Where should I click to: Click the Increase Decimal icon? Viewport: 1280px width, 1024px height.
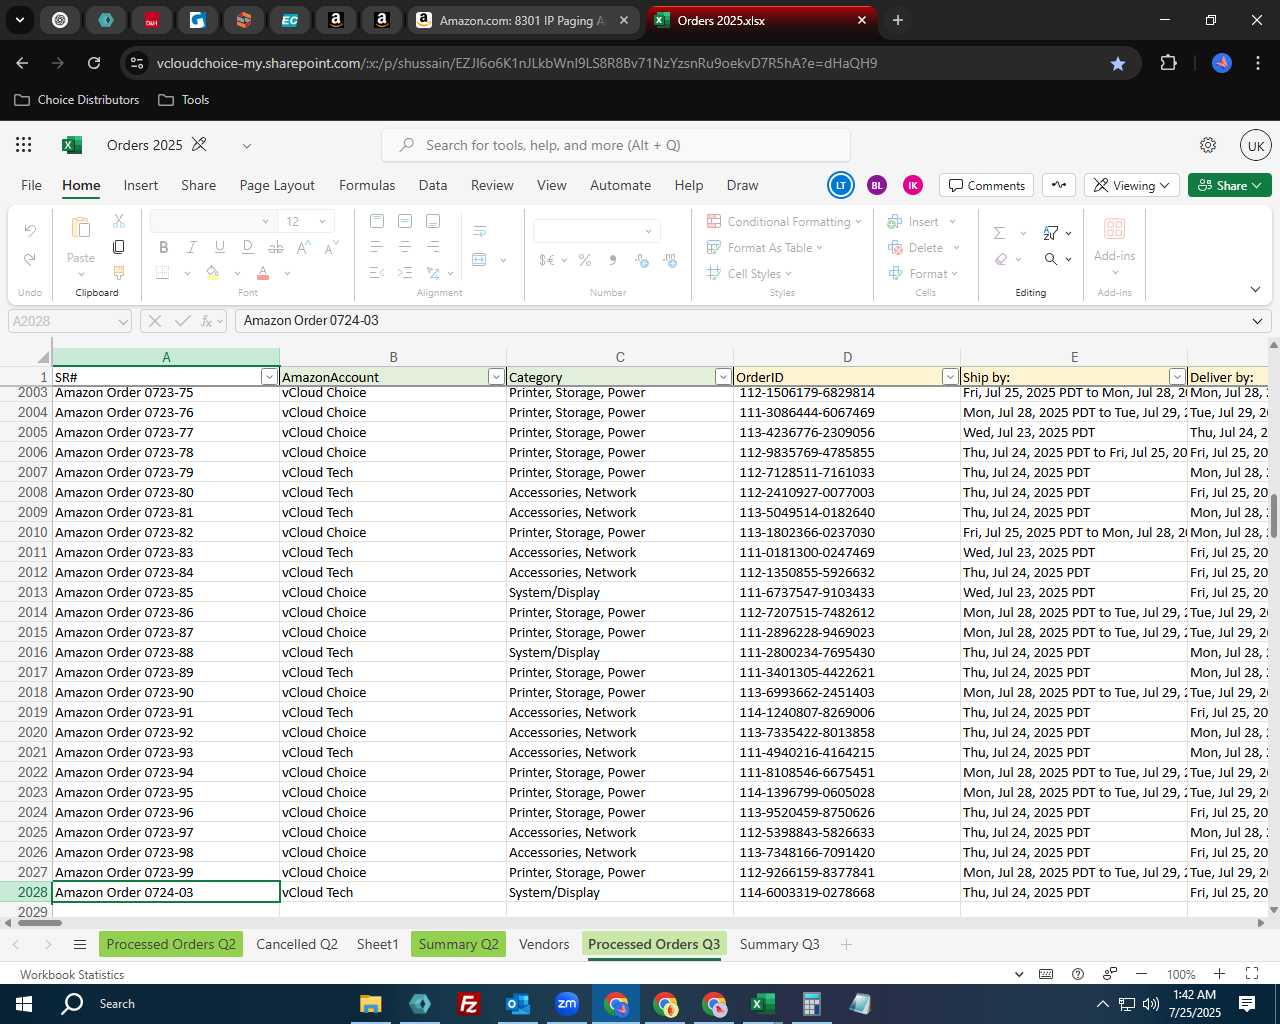(641, 260)
